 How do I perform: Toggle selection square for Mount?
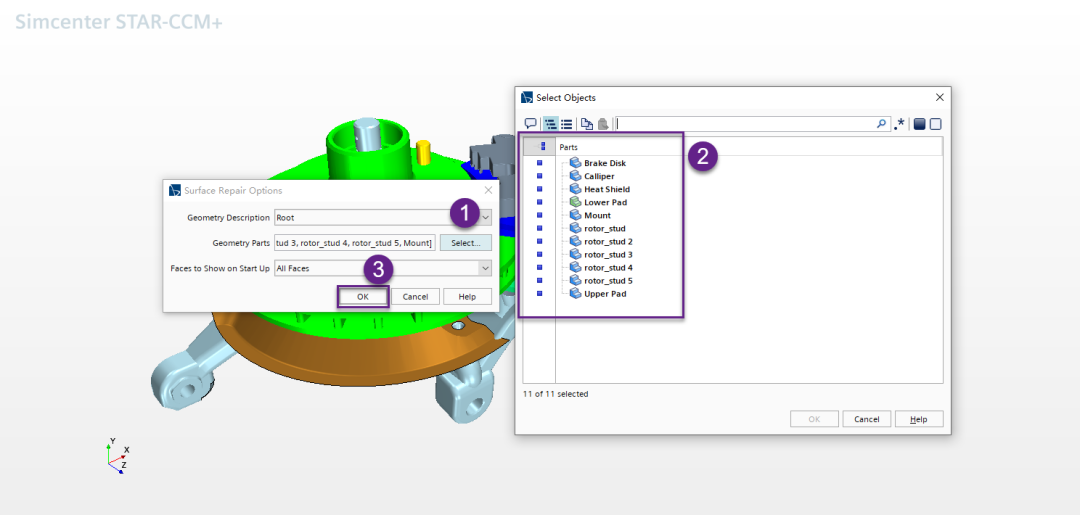(x=539, y=216)
